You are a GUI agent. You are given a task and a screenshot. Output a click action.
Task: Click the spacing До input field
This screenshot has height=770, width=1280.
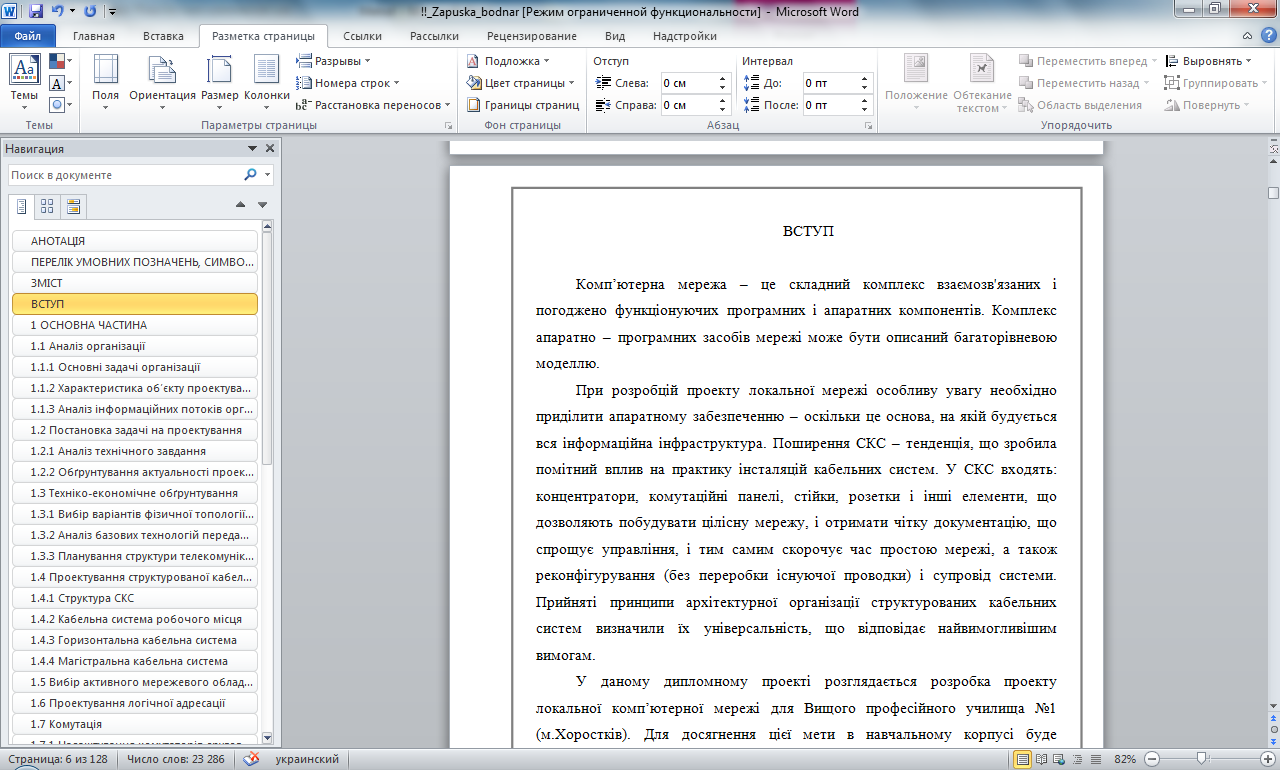click(830, 83)
